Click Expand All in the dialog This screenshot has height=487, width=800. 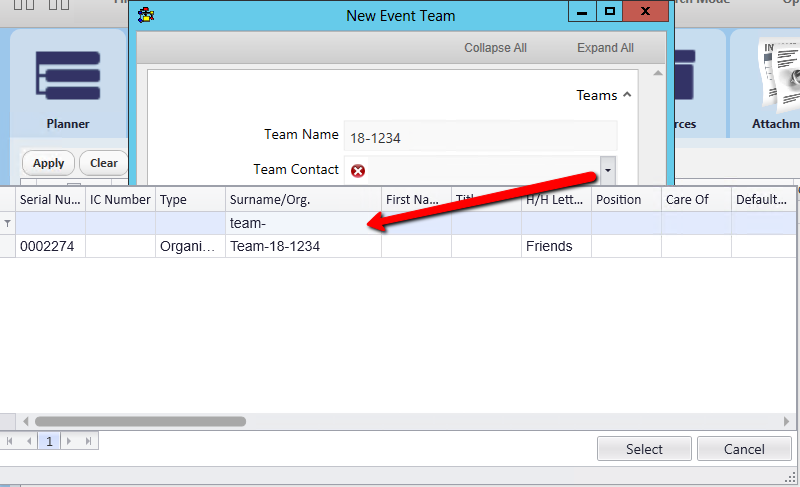click(x=605, y=48)
